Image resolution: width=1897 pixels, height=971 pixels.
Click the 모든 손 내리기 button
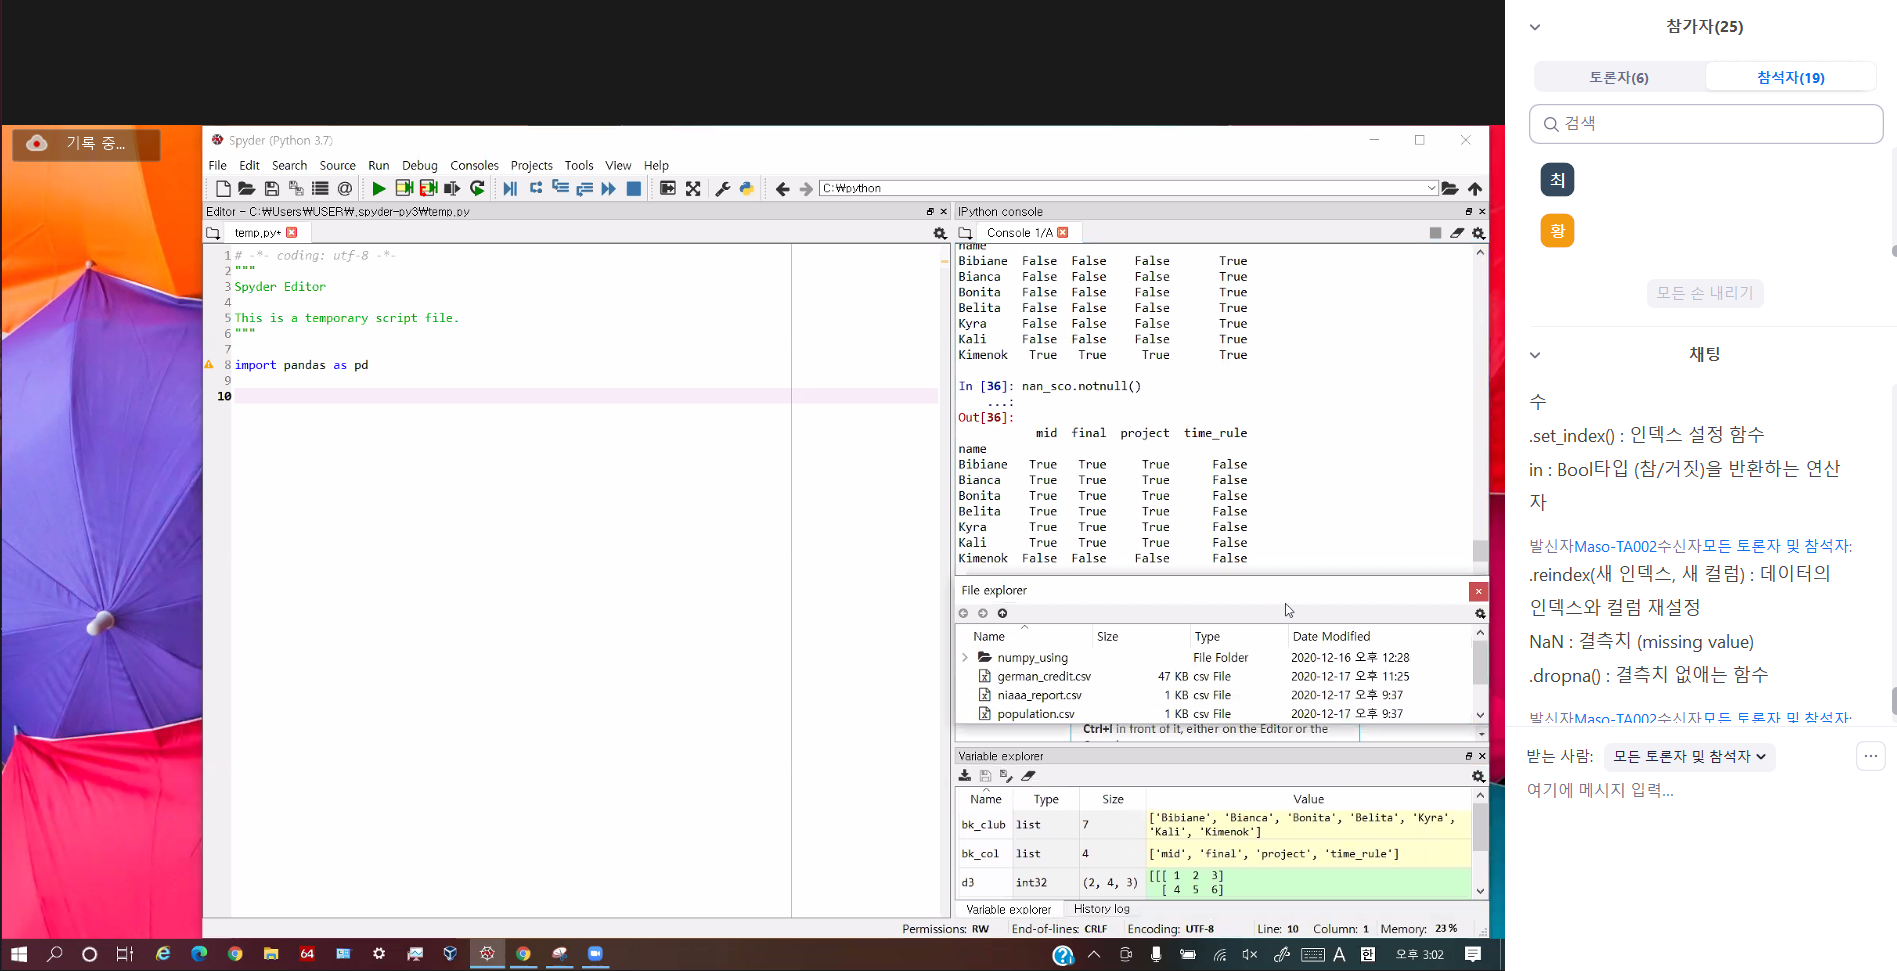[x=1704, y=293]
